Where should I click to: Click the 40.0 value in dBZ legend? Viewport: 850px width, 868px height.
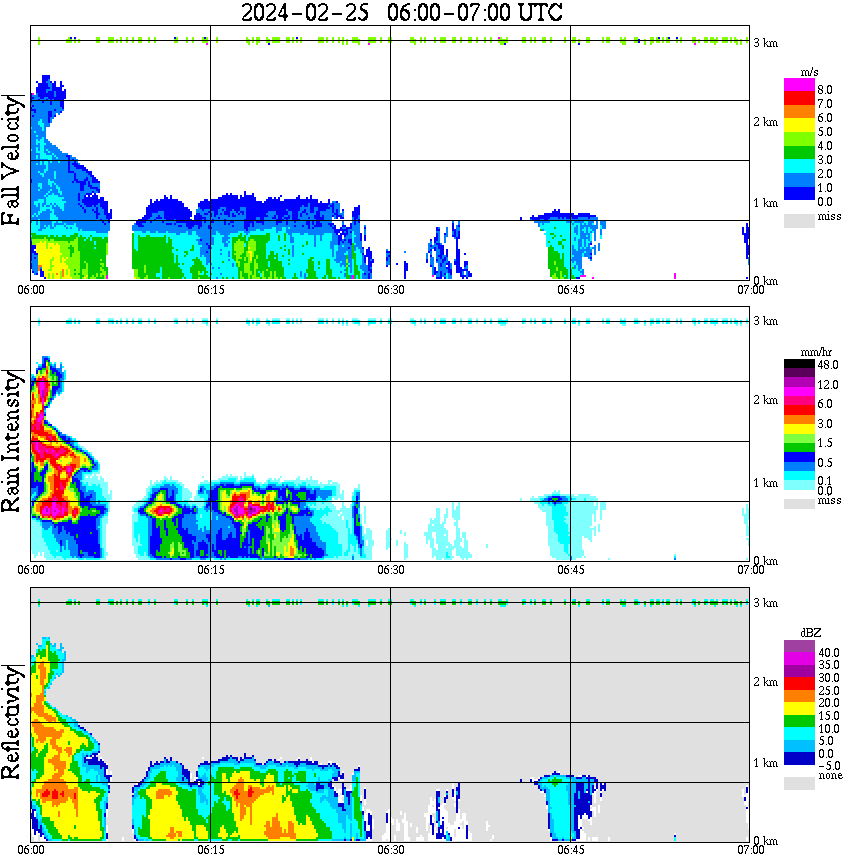point(829,653)
